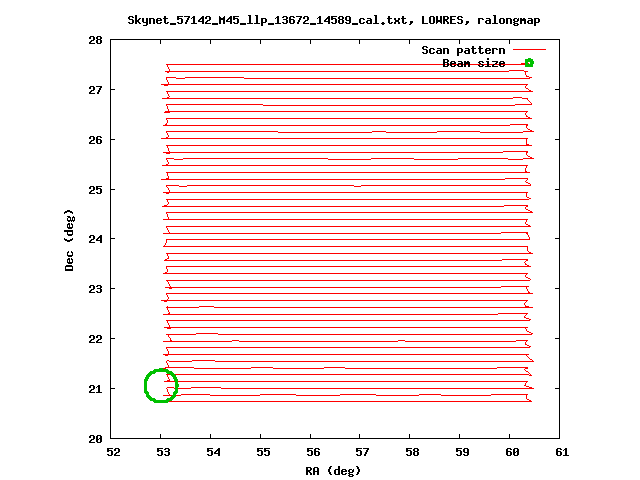Click the 'Scan pattern' legend label
Screen dimensions: 640x480
463,50
